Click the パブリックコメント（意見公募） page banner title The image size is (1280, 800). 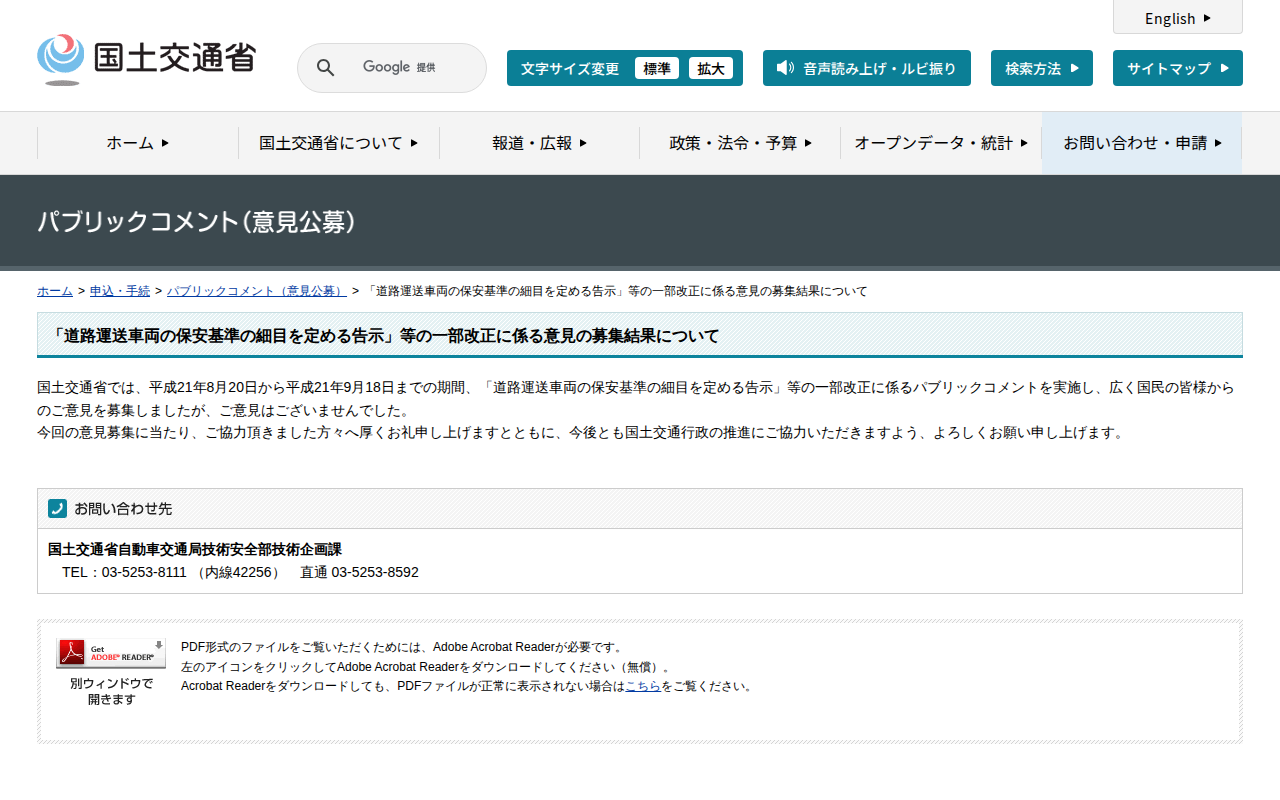(197, 222)
